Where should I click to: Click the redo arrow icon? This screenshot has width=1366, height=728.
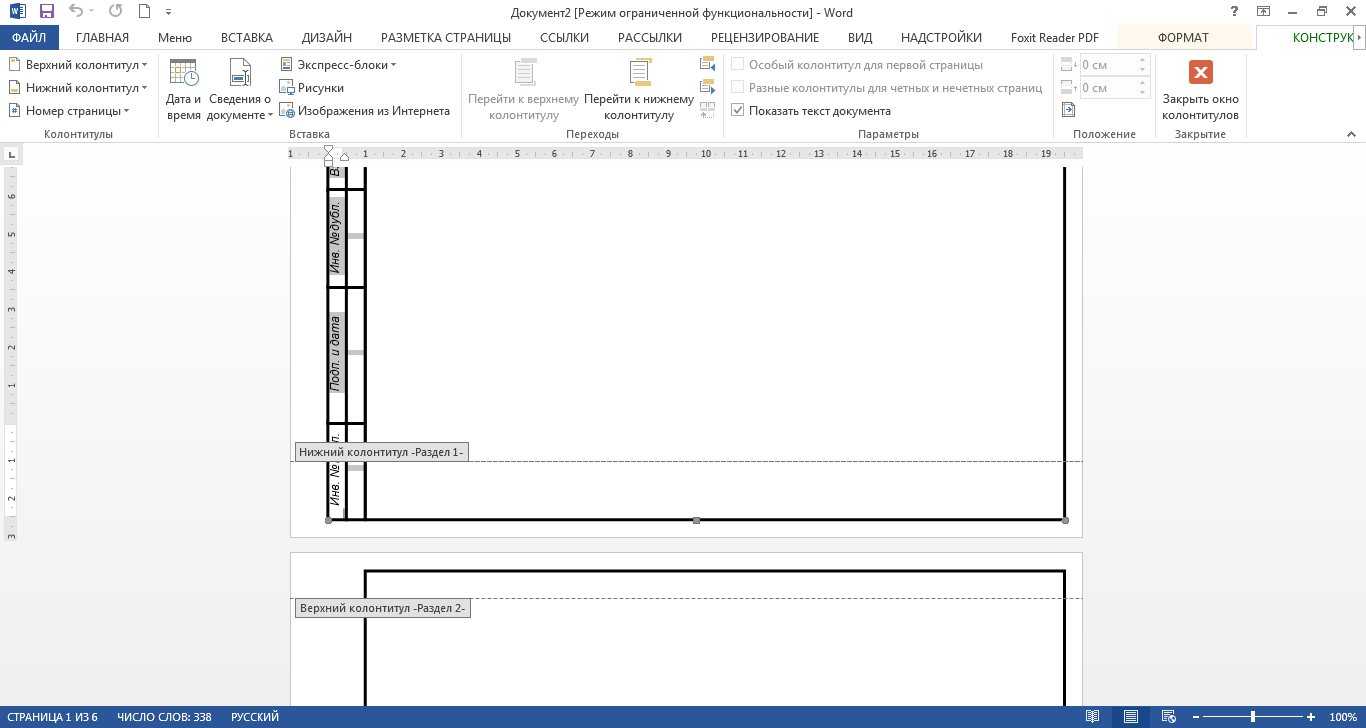pyautogui.click(x=114, y=12)
